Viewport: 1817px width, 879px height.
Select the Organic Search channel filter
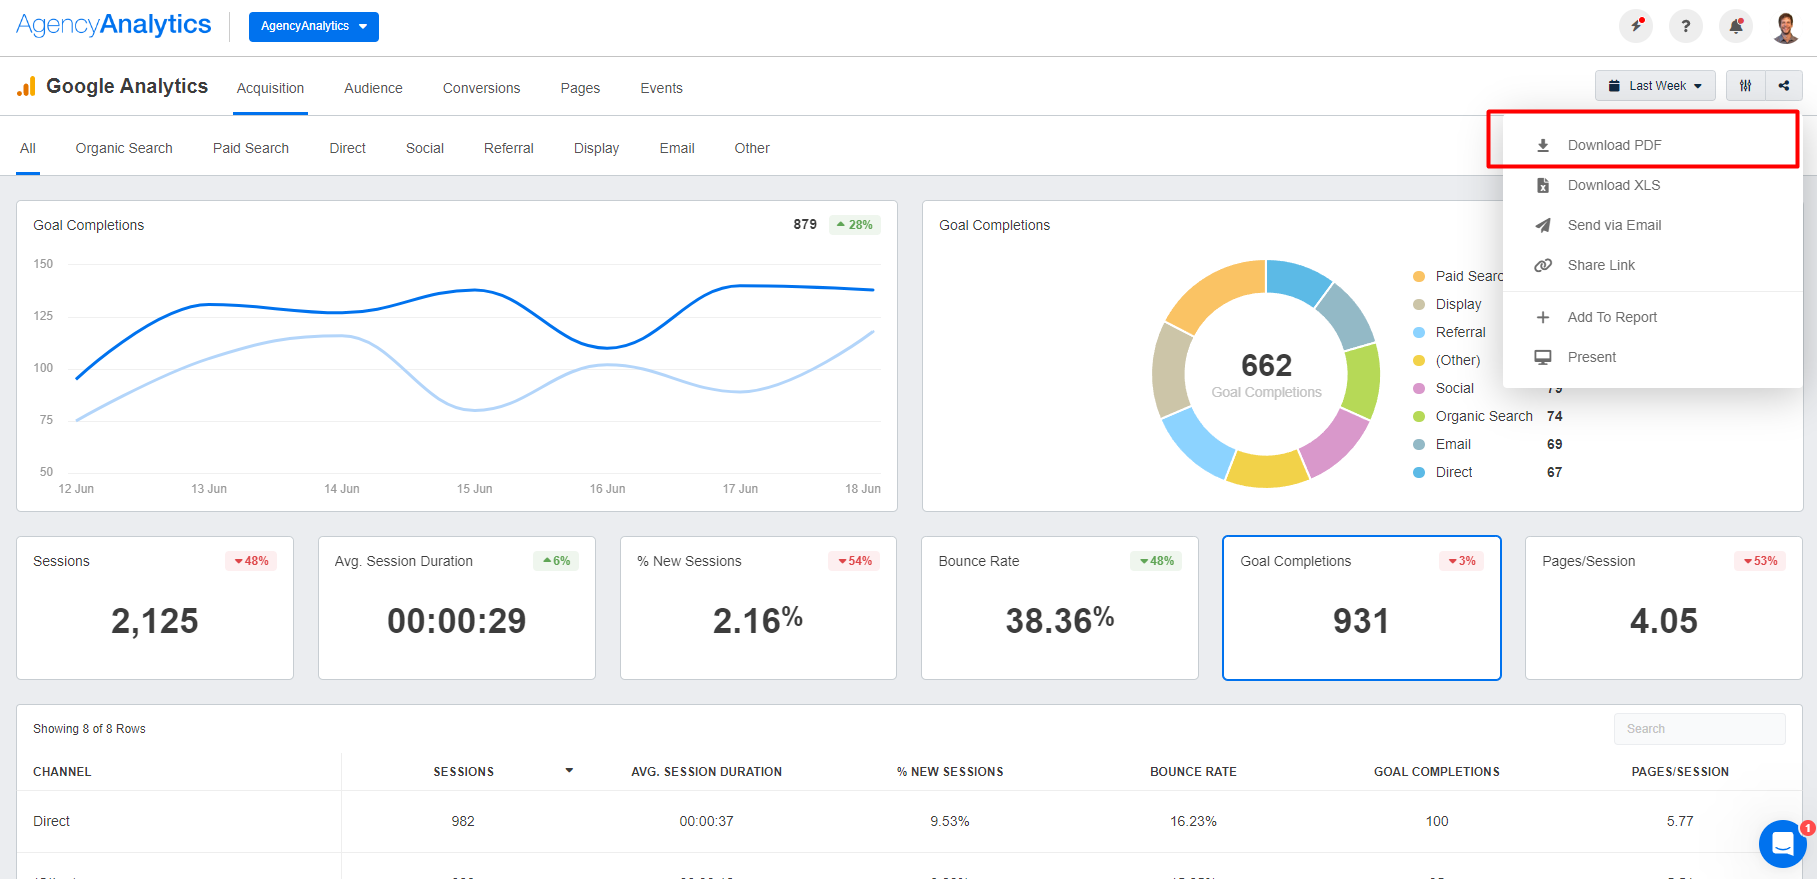(124, 148)
